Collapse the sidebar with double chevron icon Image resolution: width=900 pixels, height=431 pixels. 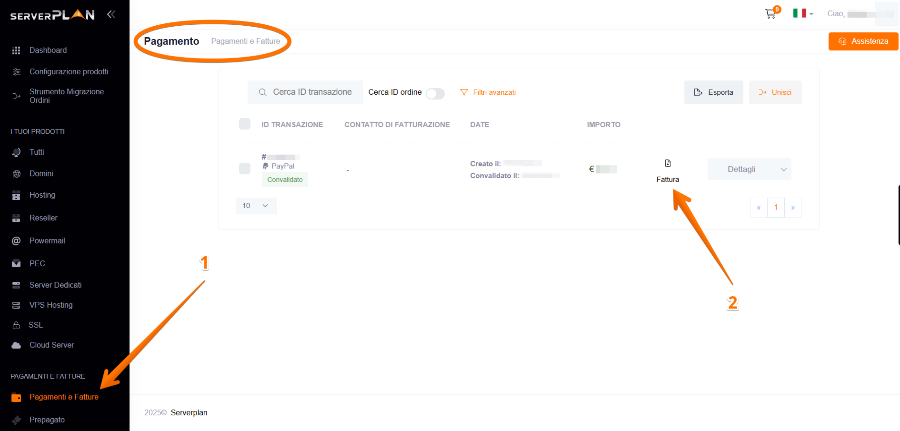[110, 14]
